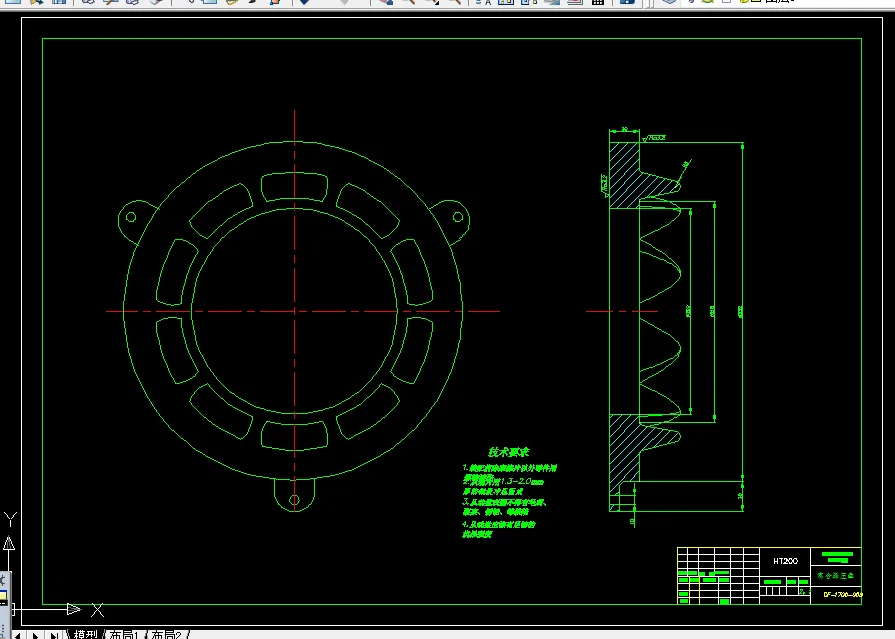Image resolution: width=895 pixels, height=639 pixels.
Task: Open the 布局2 layout tab
Action: coord(167,634)
